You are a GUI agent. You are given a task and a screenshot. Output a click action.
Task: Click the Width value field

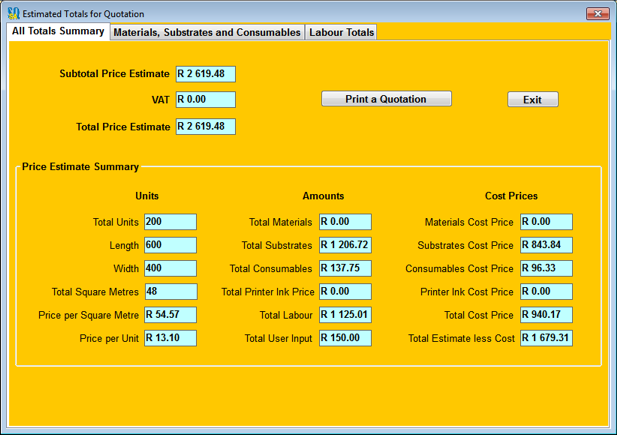tap(170, 268)
